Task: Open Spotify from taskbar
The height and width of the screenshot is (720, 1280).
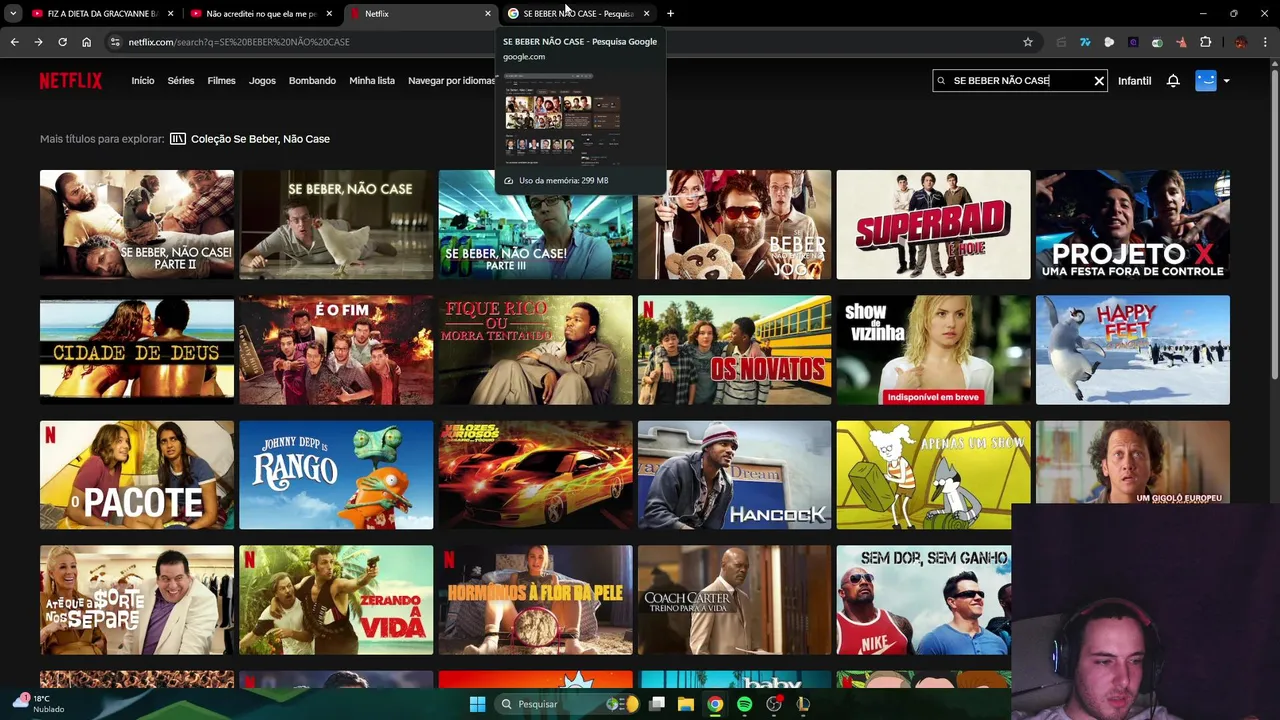Action: pos(744,704)
